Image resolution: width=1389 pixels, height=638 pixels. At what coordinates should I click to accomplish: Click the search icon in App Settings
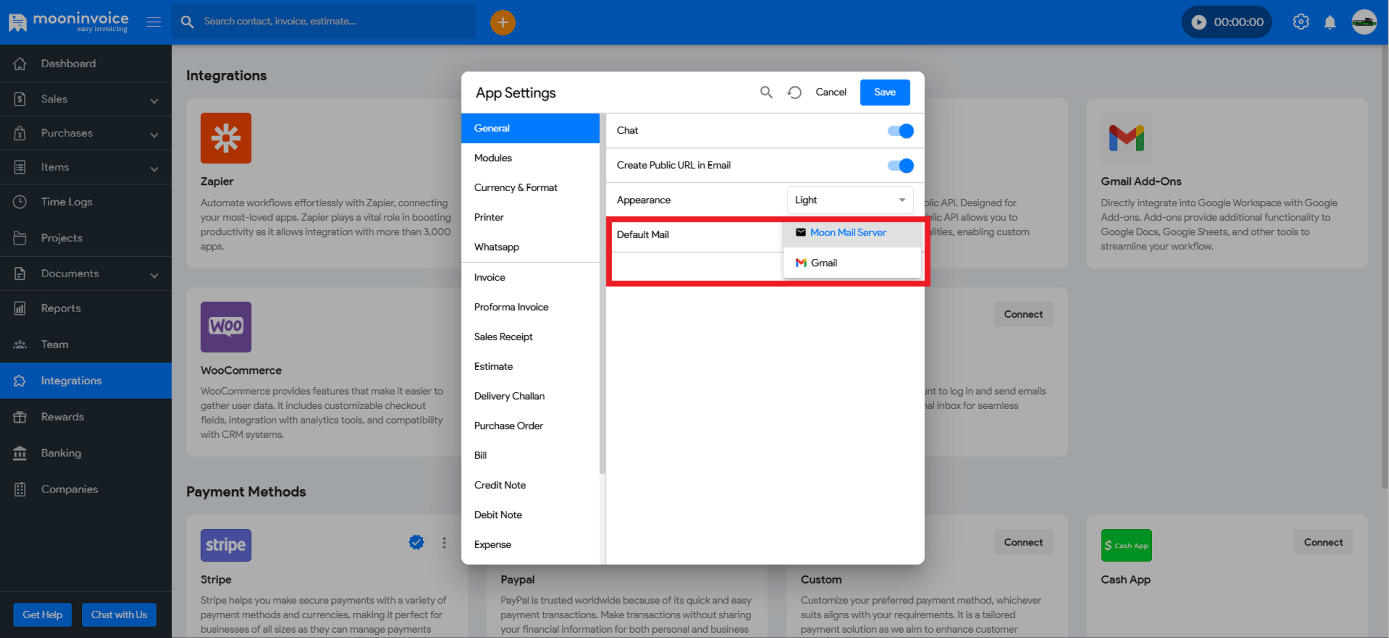pyautogui.click(x=766, y=92)
